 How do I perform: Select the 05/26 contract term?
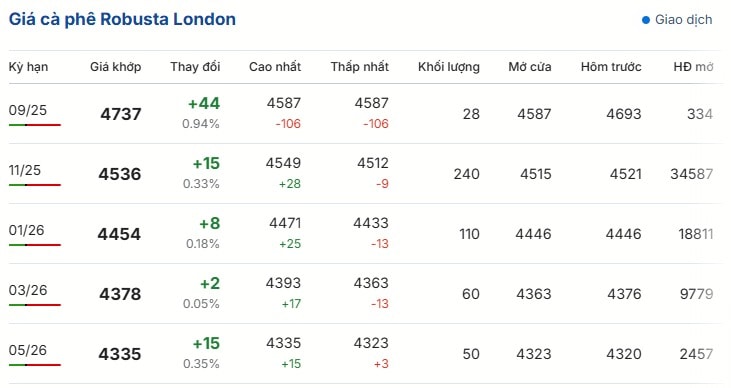[x=28, y=350]
